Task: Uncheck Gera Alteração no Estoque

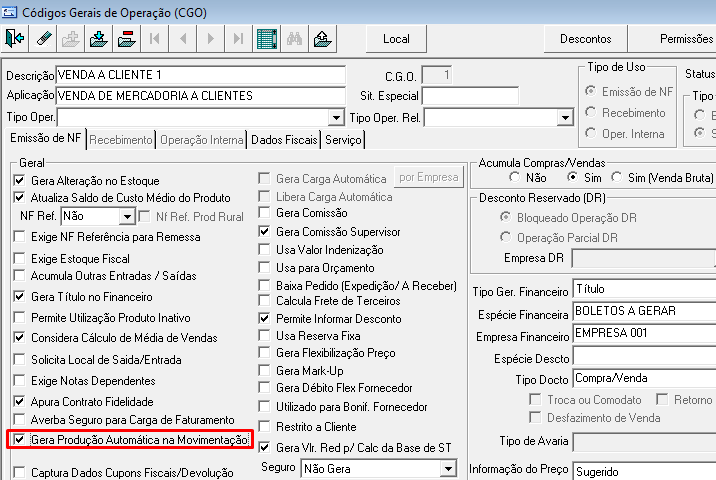Action: coord(19,180)
